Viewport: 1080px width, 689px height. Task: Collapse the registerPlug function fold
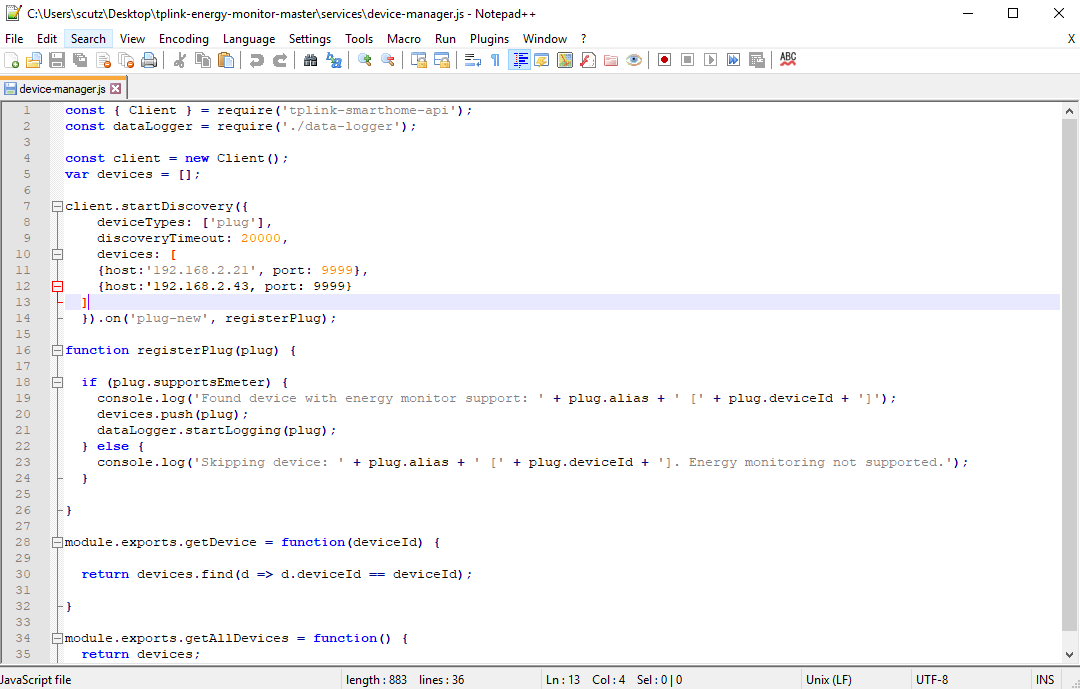[x=57, y=350]
